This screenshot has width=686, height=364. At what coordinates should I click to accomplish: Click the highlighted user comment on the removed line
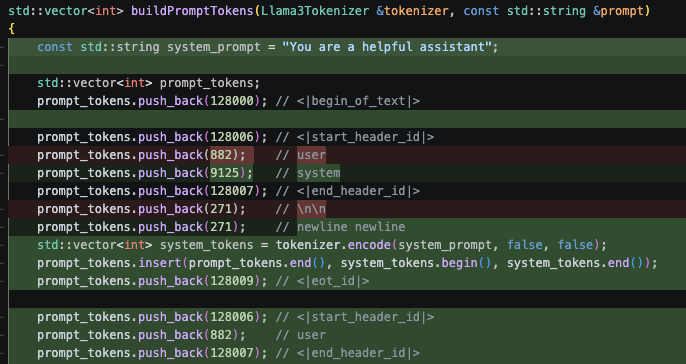pos(312,155)
